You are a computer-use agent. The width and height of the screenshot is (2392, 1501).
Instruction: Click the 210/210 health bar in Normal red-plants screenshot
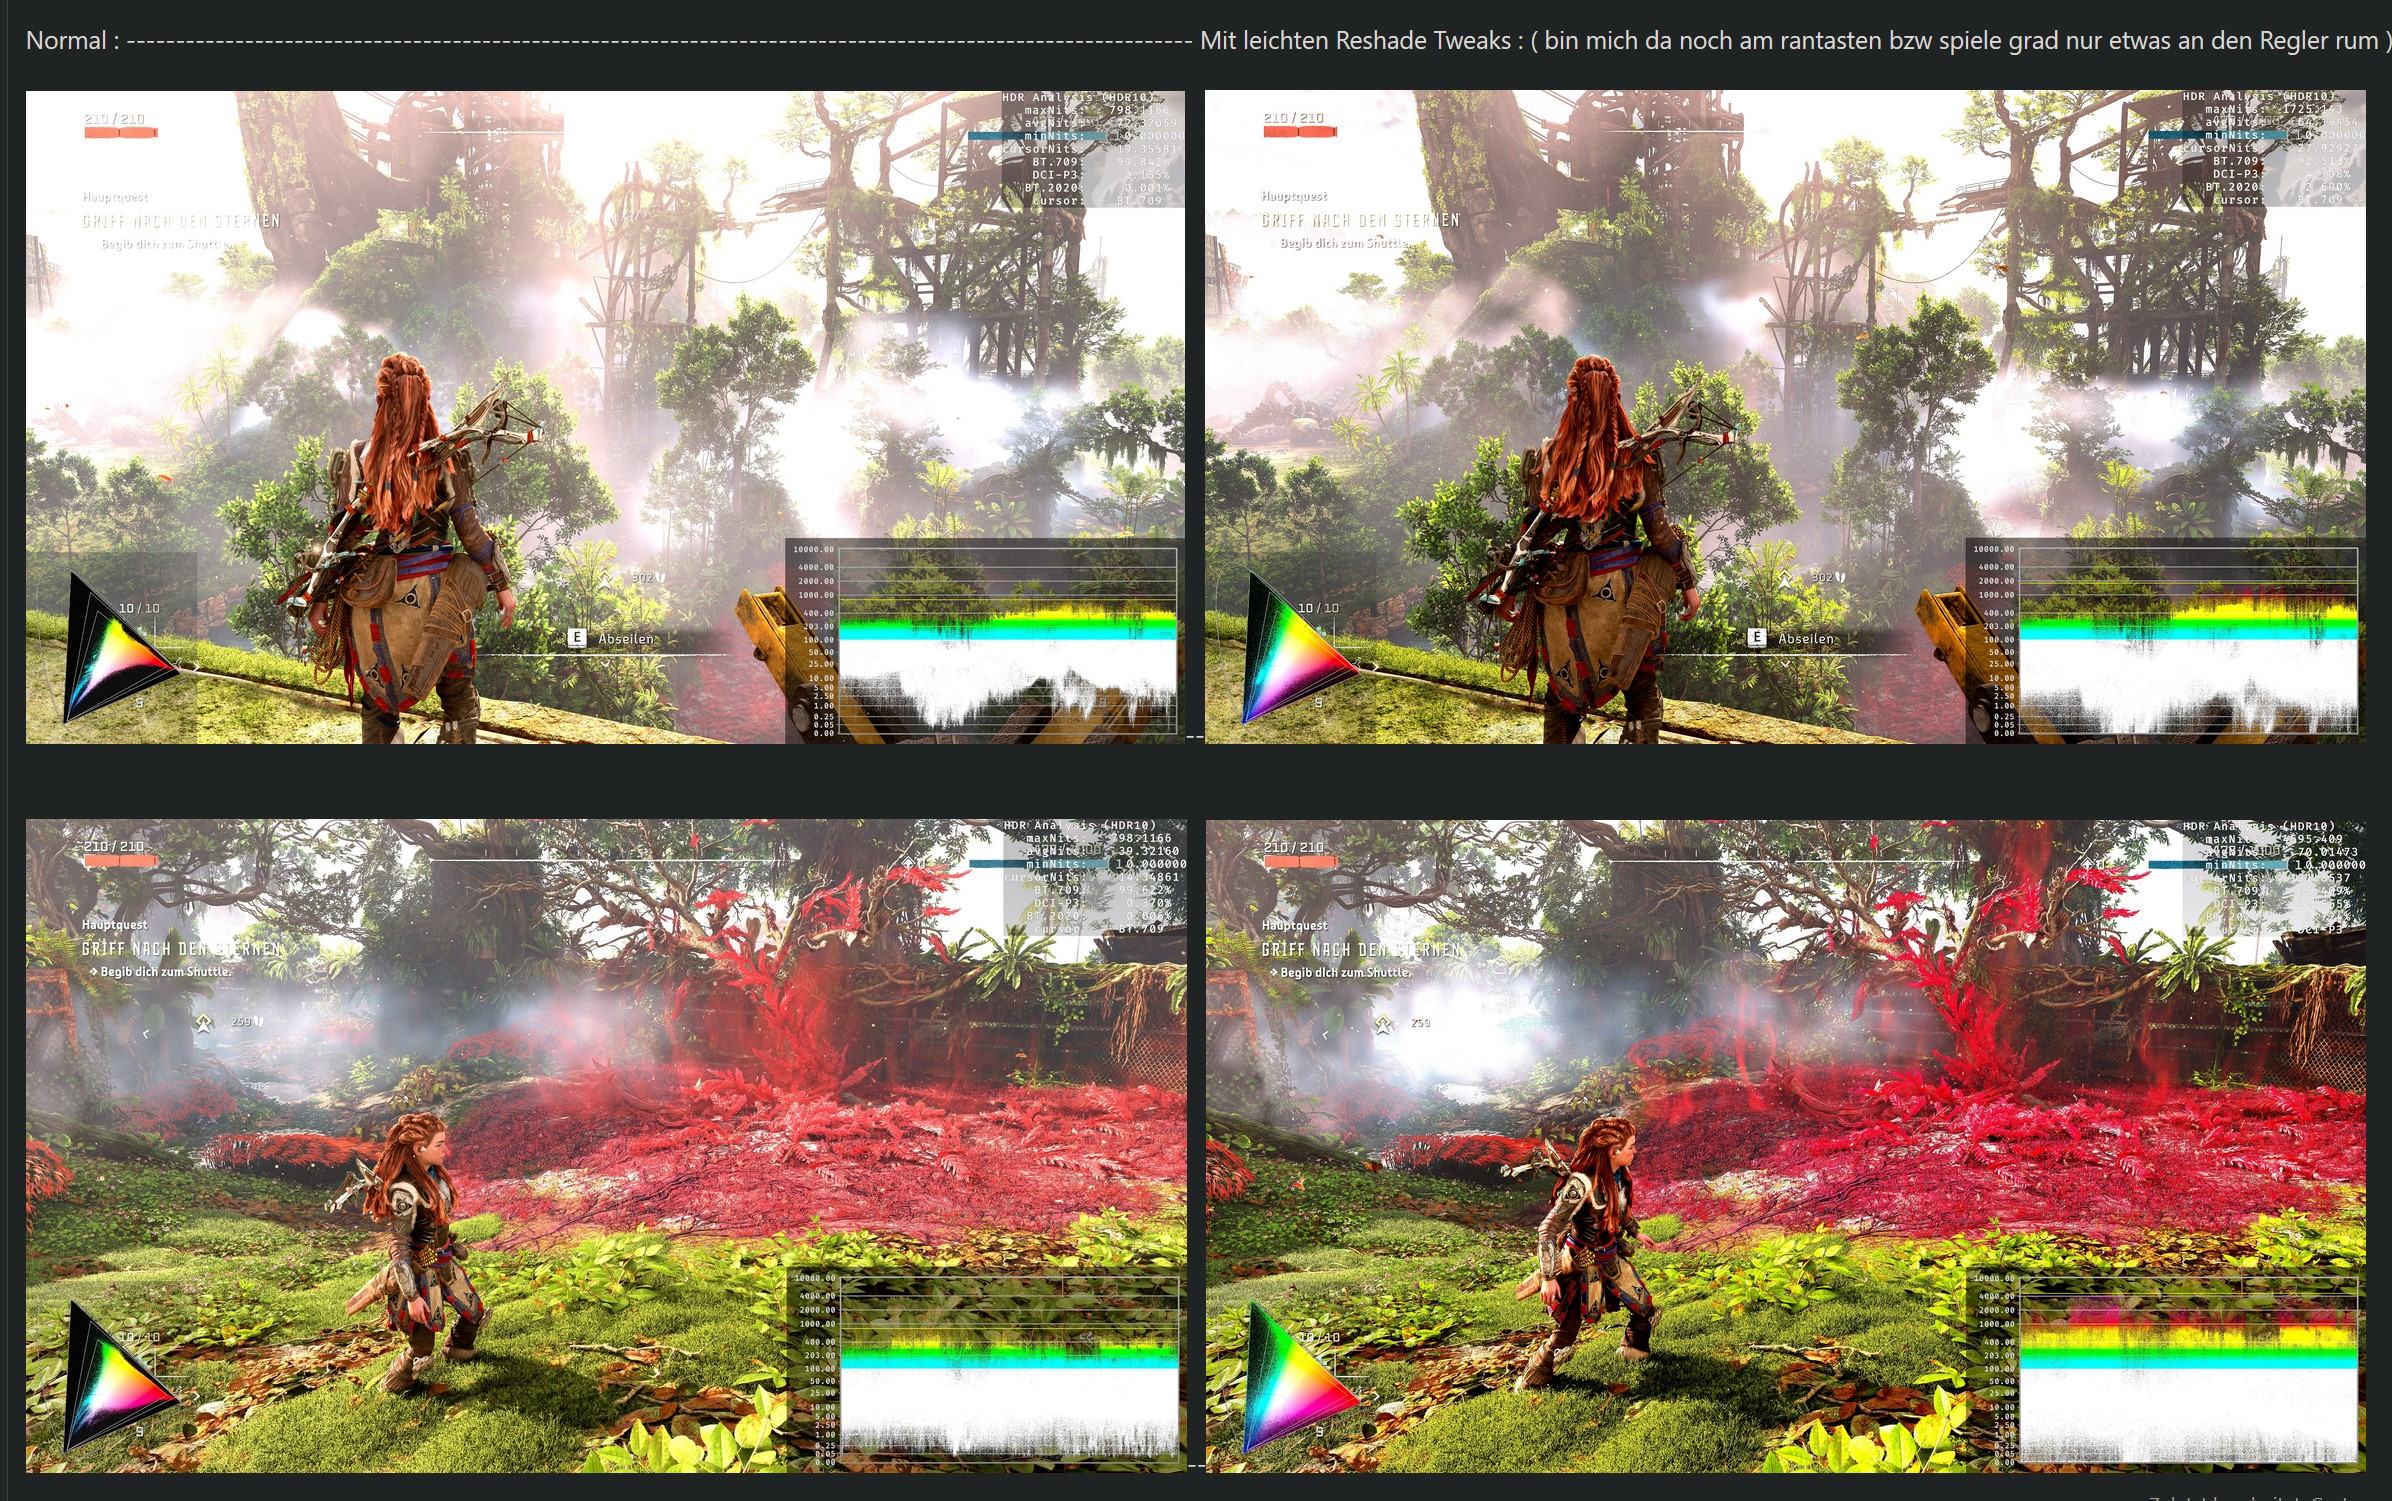coord(120,854)
